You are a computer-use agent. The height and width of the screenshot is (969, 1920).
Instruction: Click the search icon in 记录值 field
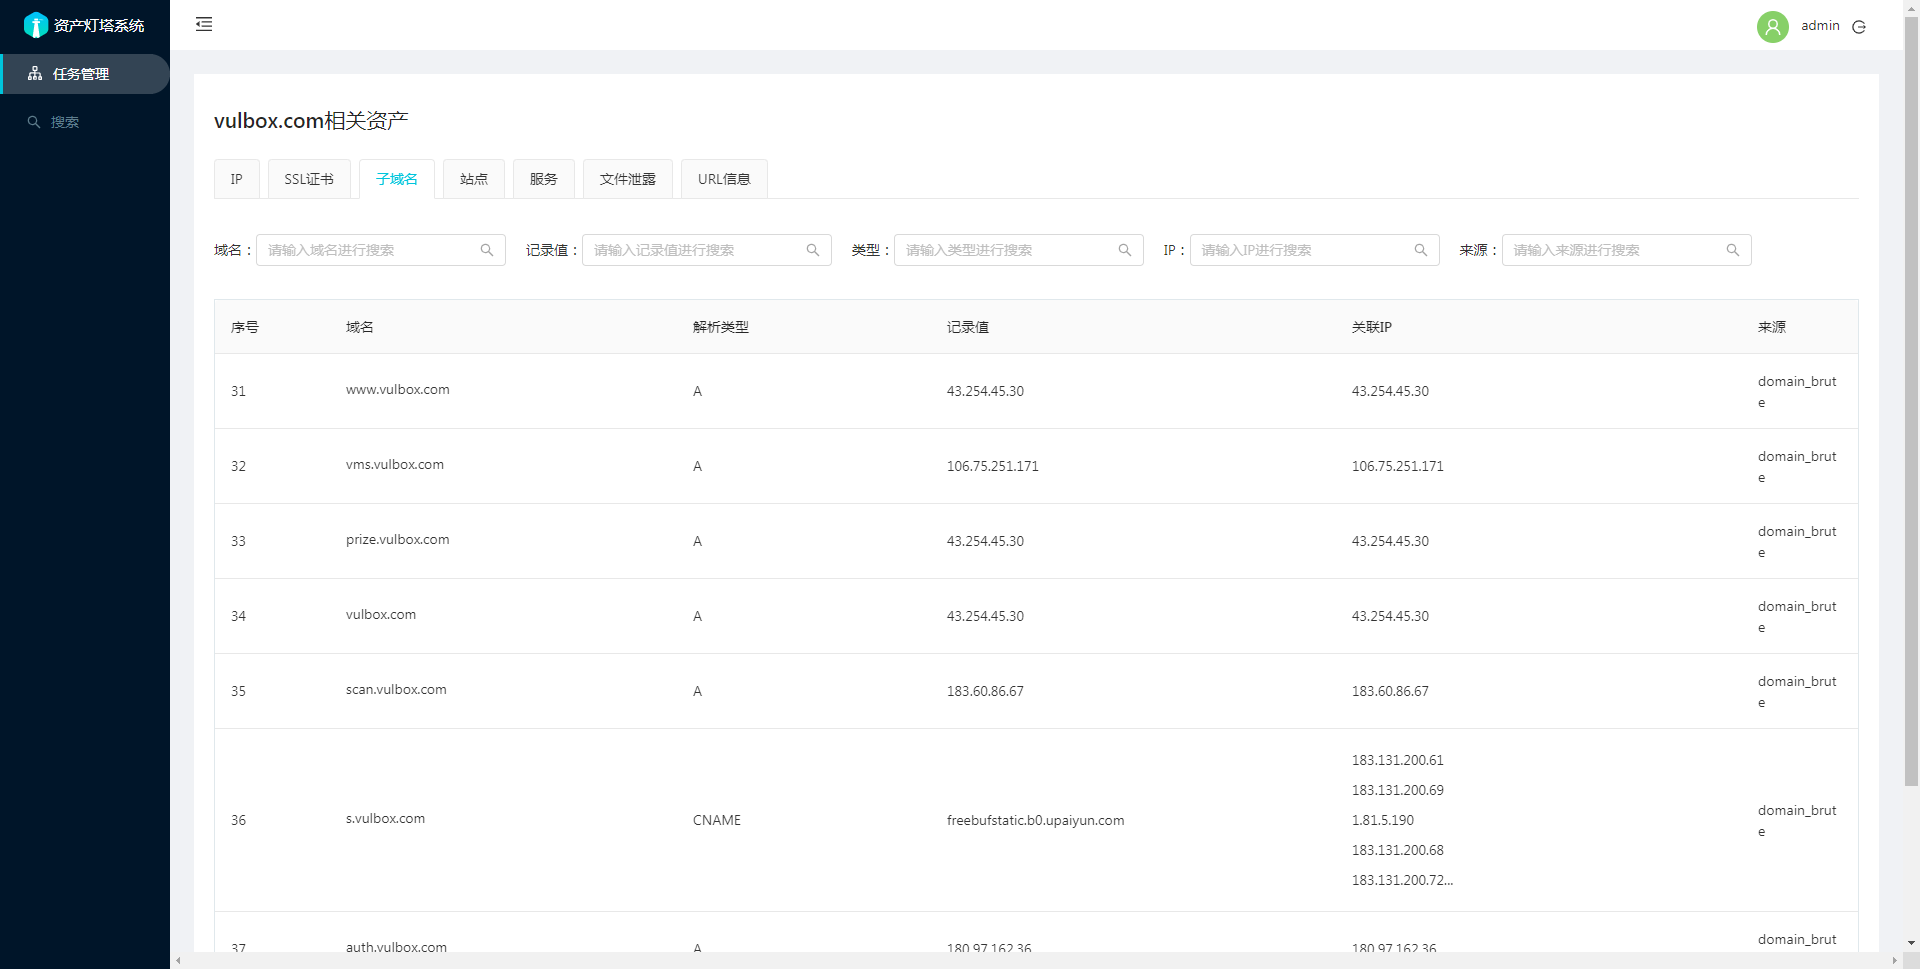(x=813, y=250)
